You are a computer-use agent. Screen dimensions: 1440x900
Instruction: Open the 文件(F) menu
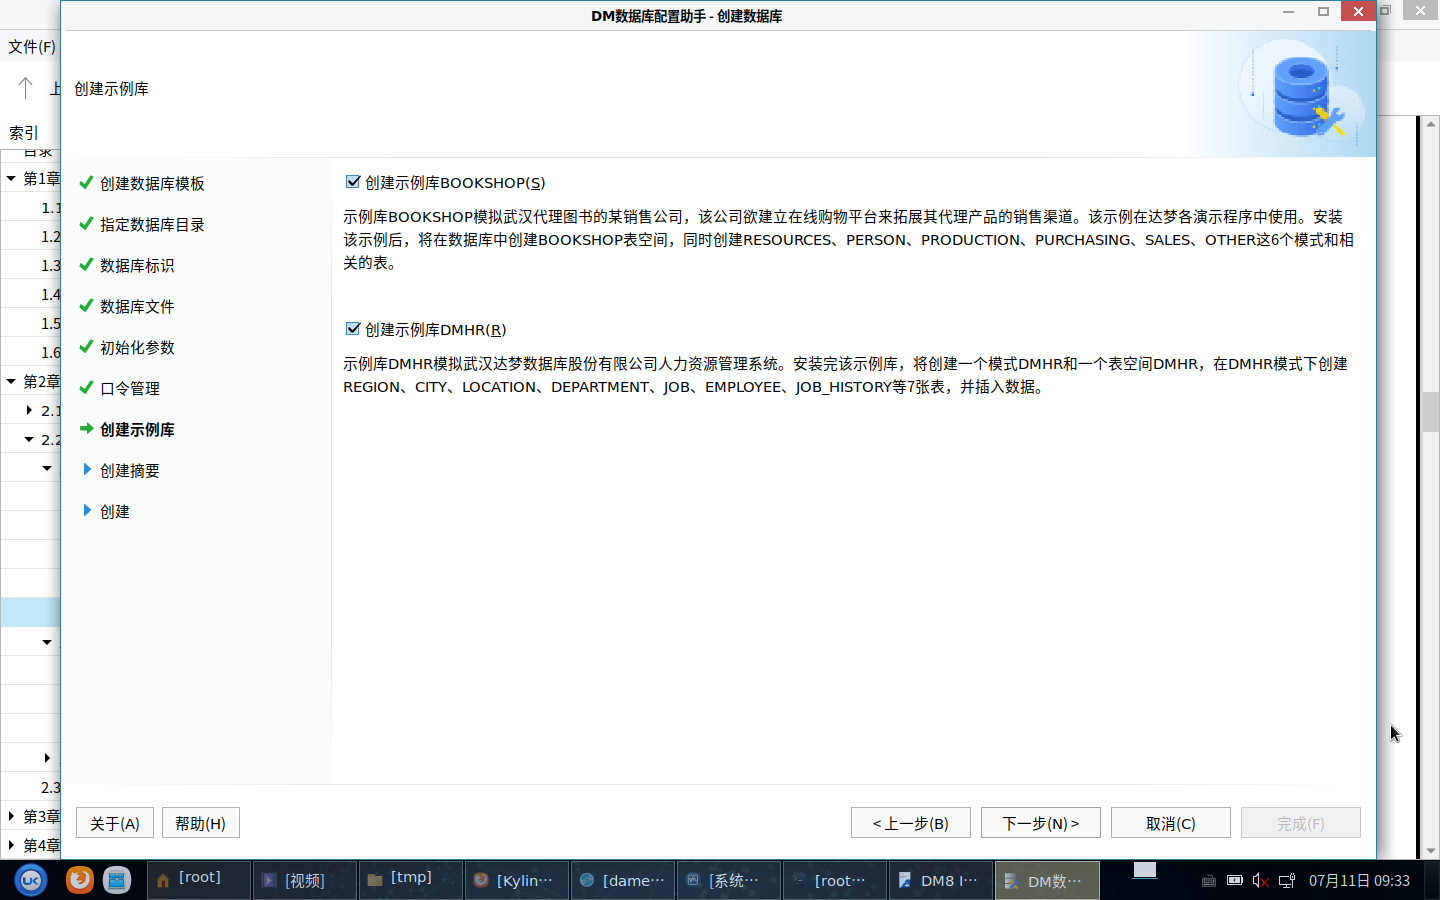coord(31,47)
